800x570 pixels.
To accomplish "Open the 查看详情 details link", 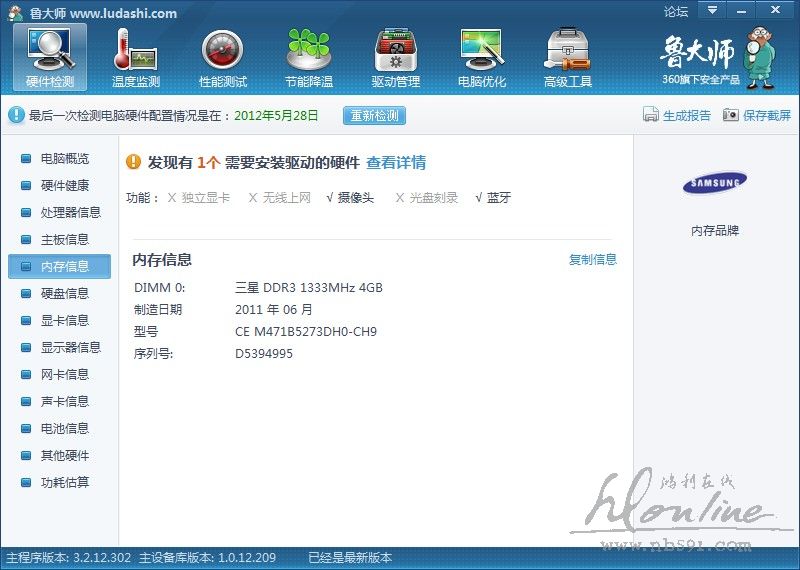I will point(396,163).
